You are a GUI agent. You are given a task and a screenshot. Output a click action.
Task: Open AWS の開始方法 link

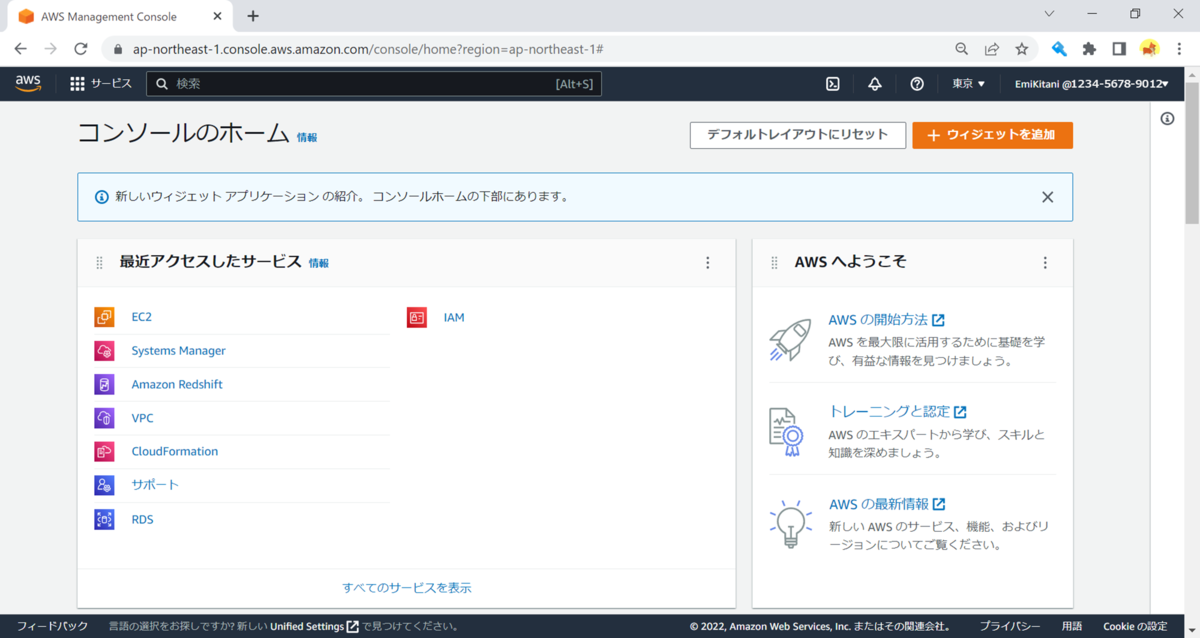(x=886, y=320)
